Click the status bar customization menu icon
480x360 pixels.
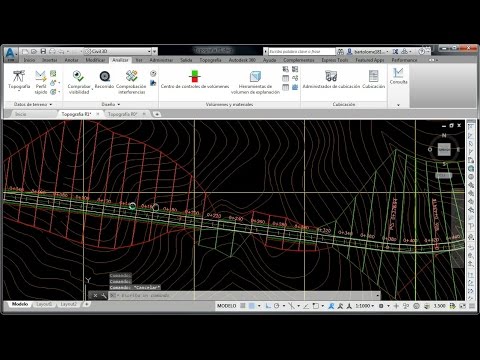point(472,306)
